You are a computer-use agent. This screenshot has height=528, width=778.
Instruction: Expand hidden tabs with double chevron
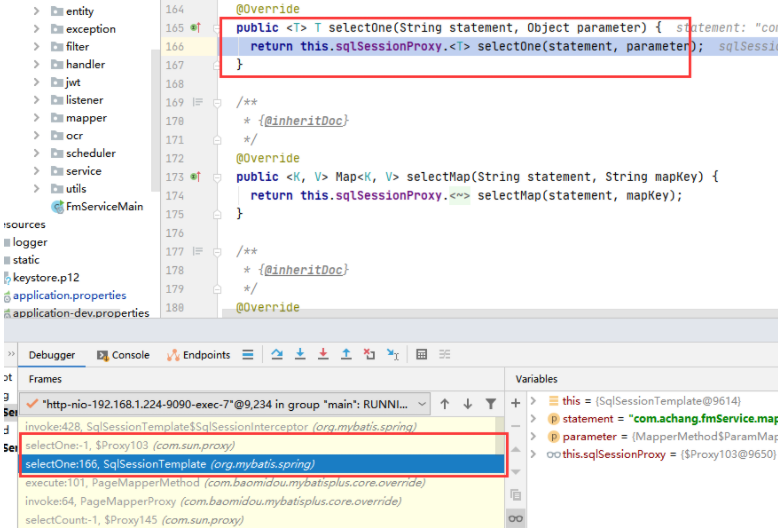[11, 354]
